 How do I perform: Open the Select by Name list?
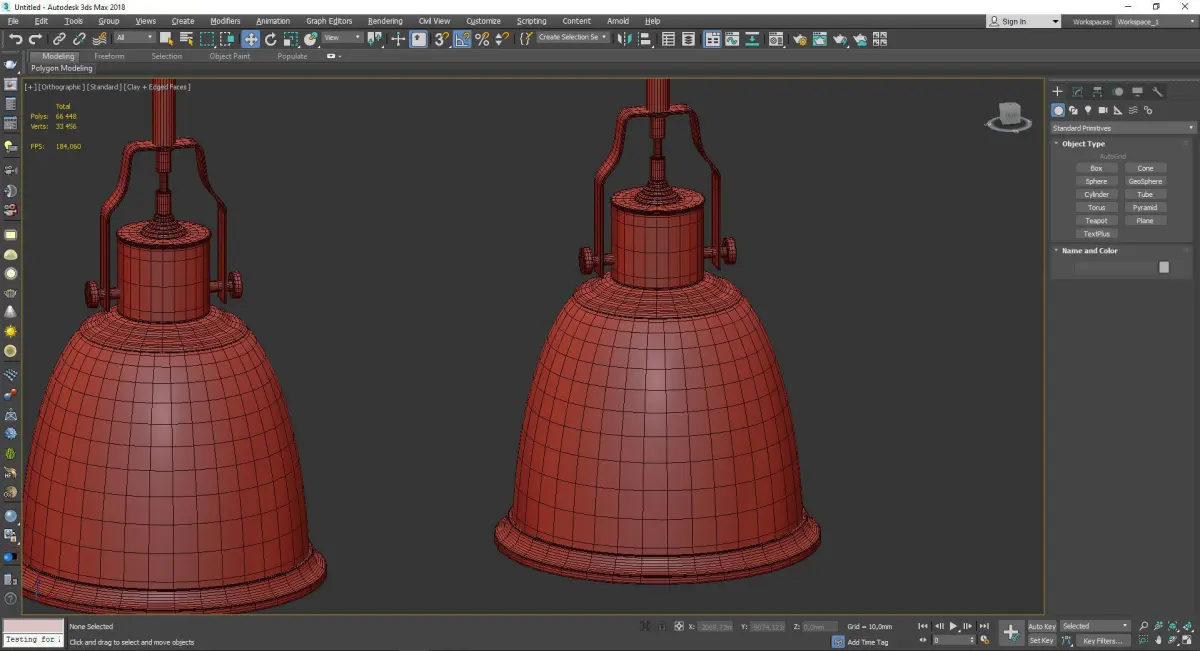point(186,39)
